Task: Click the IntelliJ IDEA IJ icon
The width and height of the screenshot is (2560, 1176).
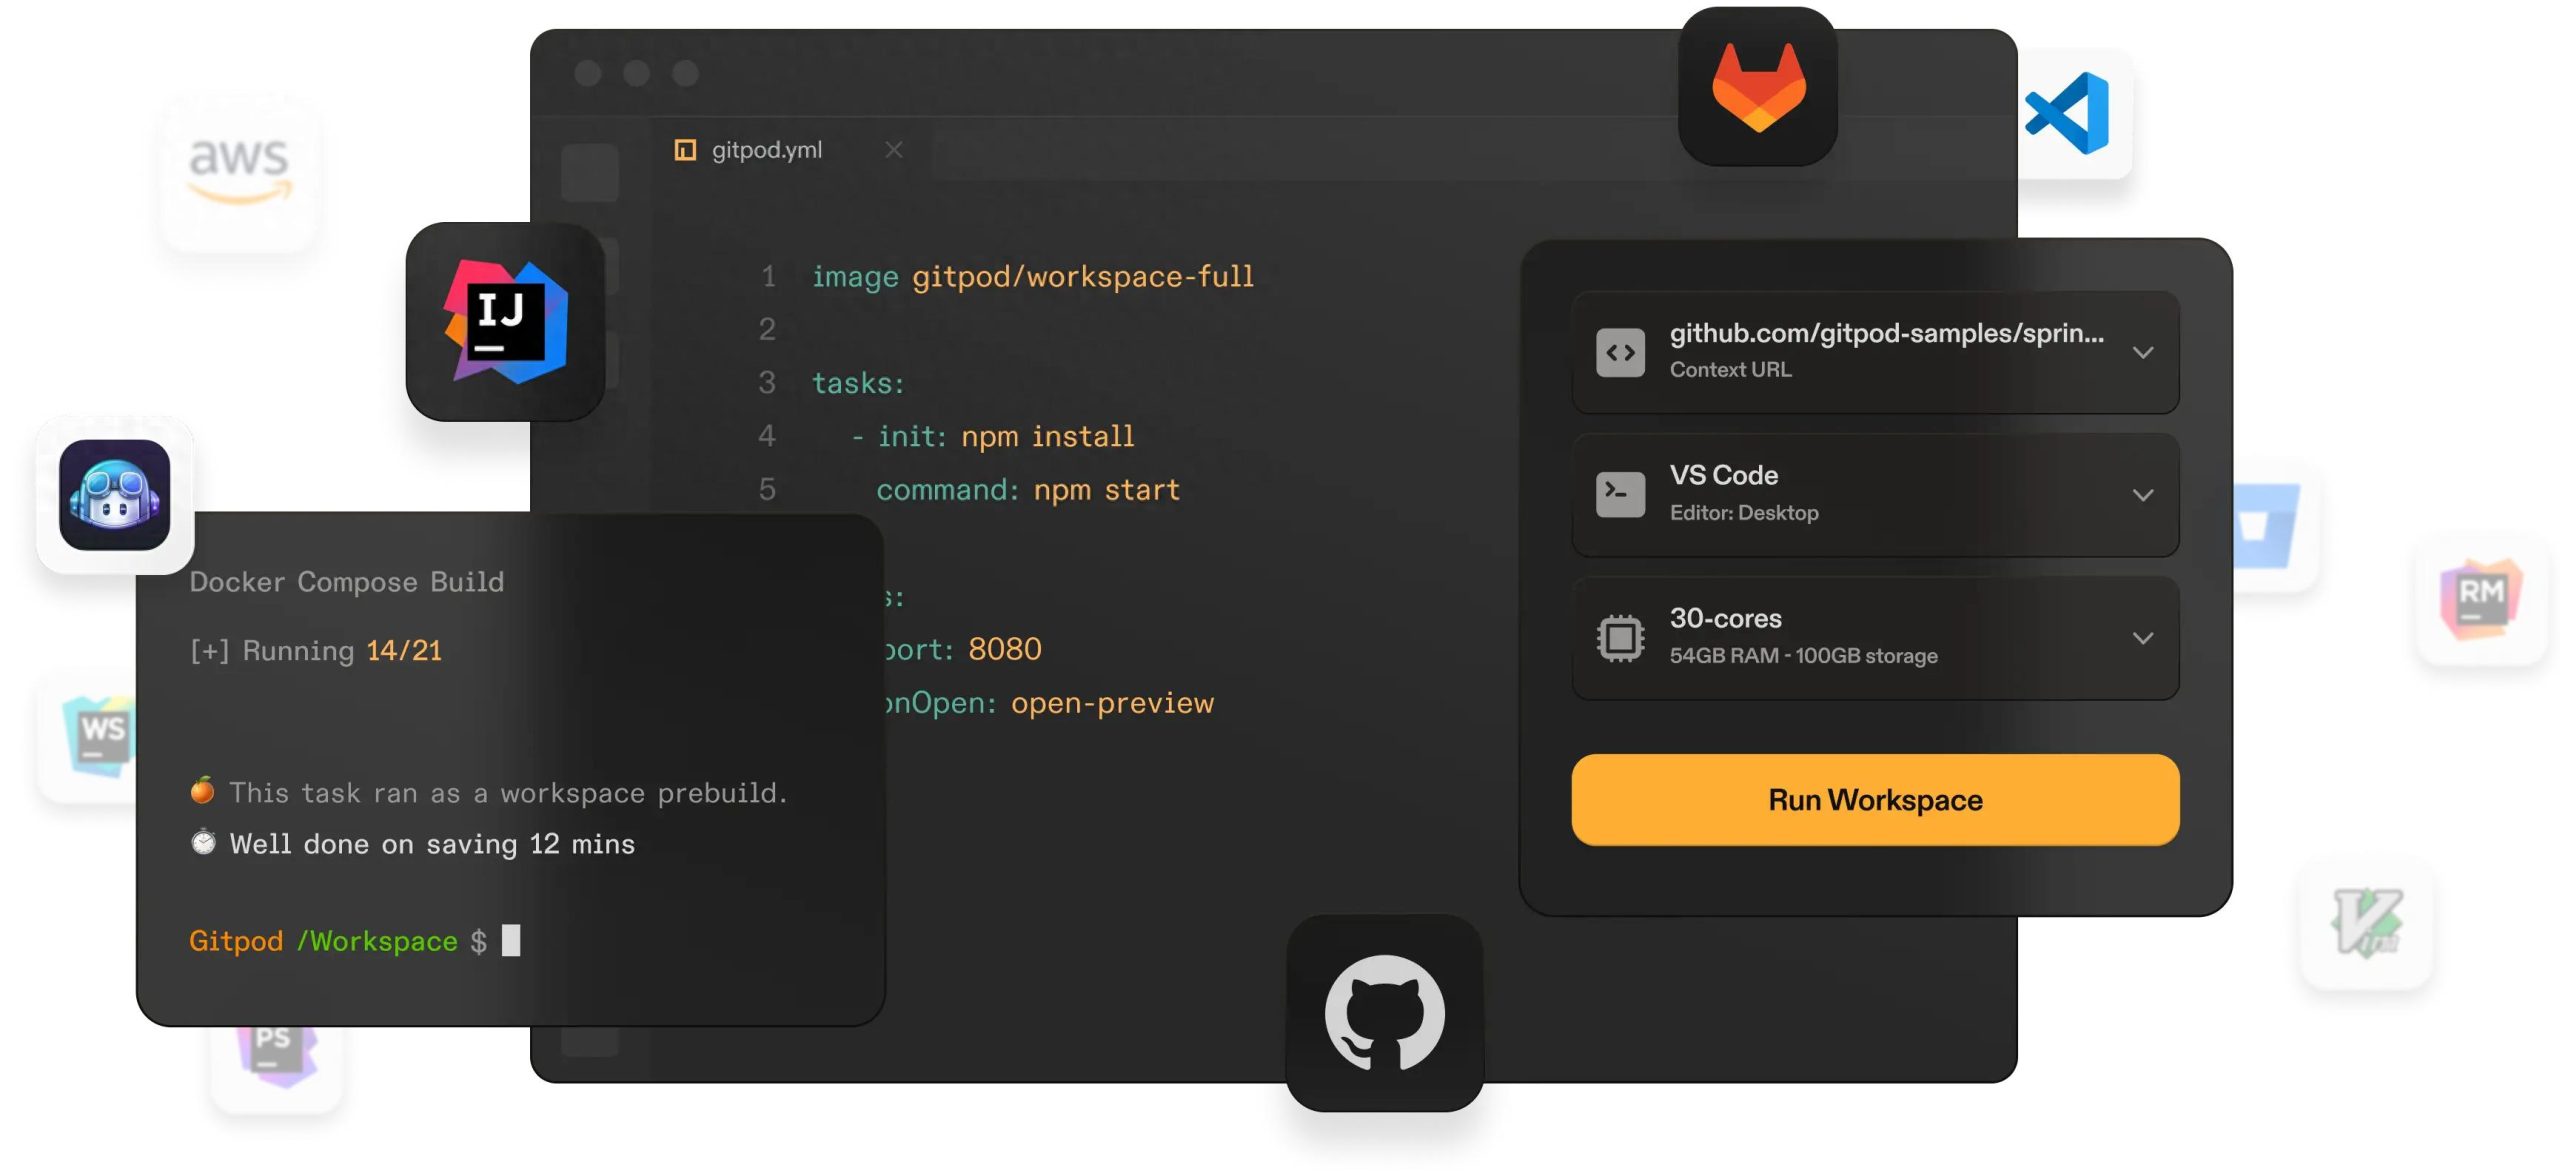Action: pyautogui.click(x=505, y=321)
